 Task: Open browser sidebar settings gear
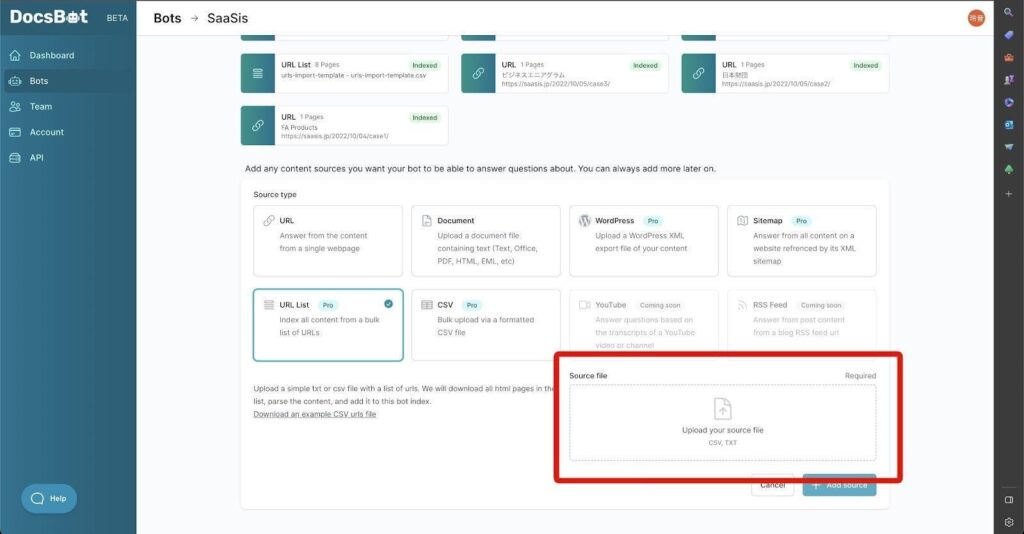click(1009, 521)
